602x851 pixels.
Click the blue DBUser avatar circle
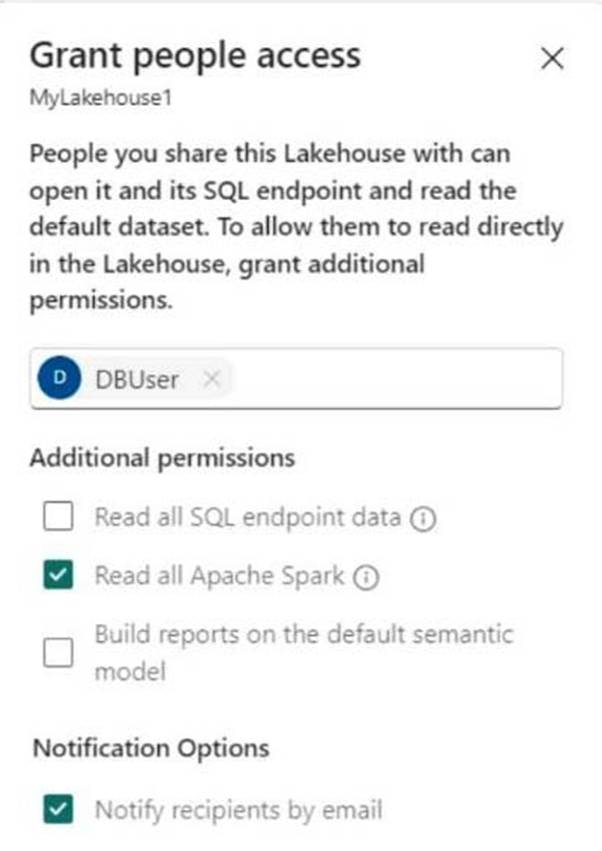[x=59, y=378]
